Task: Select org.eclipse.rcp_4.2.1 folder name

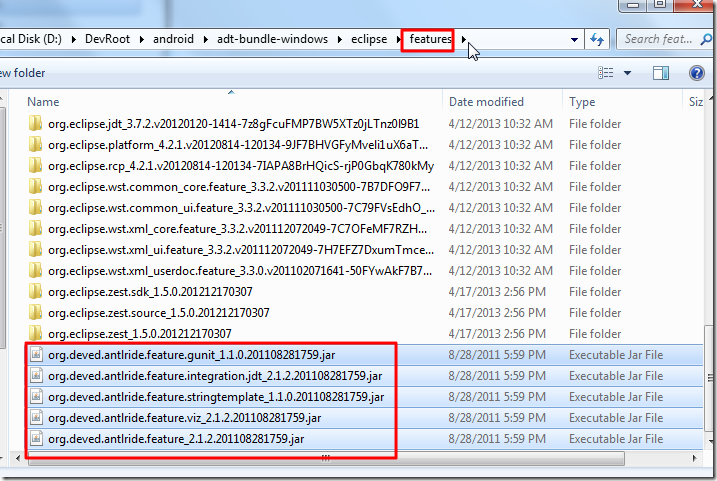Action: (241, 166)
